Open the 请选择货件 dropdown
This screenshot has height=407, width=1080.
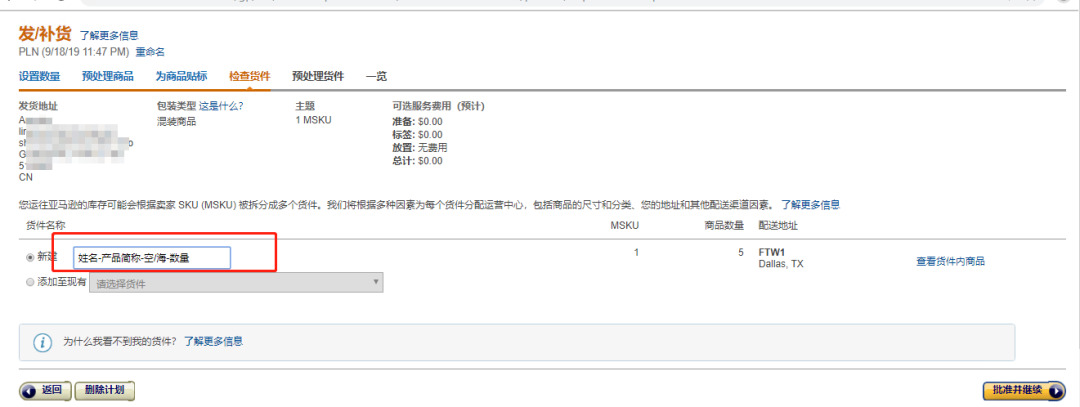click(x=236, y=283)
